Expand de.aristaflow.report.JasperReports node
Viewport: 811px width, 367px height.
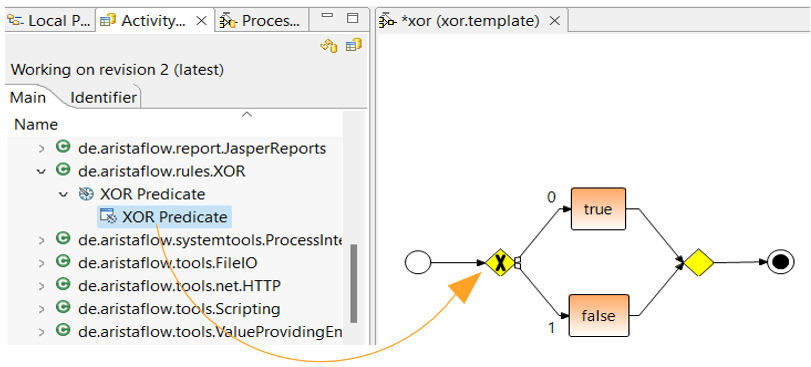[x=41, y=149]
